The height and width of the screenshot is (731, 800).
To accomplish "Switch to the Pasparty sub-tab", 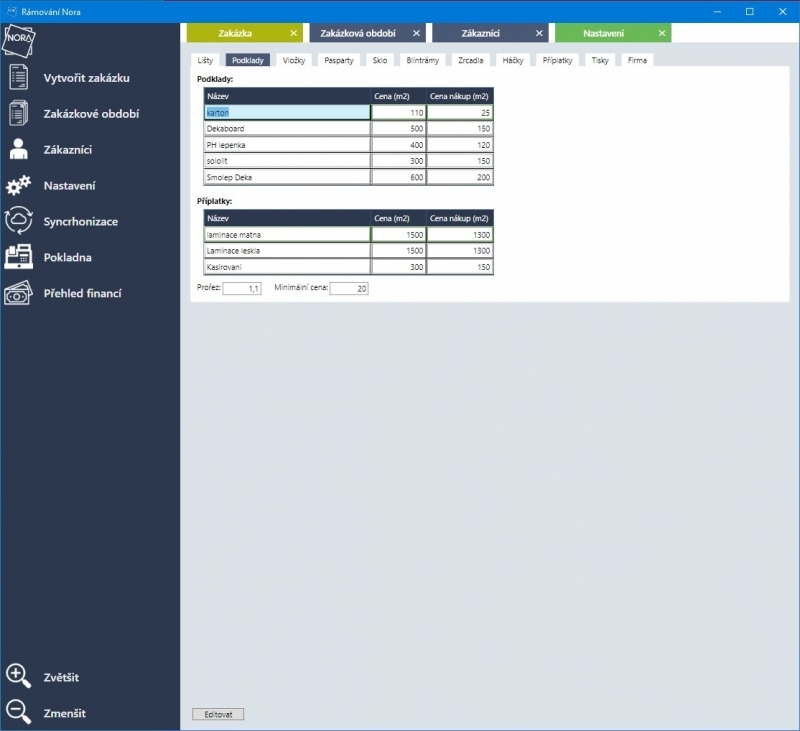I will point(338,60).
